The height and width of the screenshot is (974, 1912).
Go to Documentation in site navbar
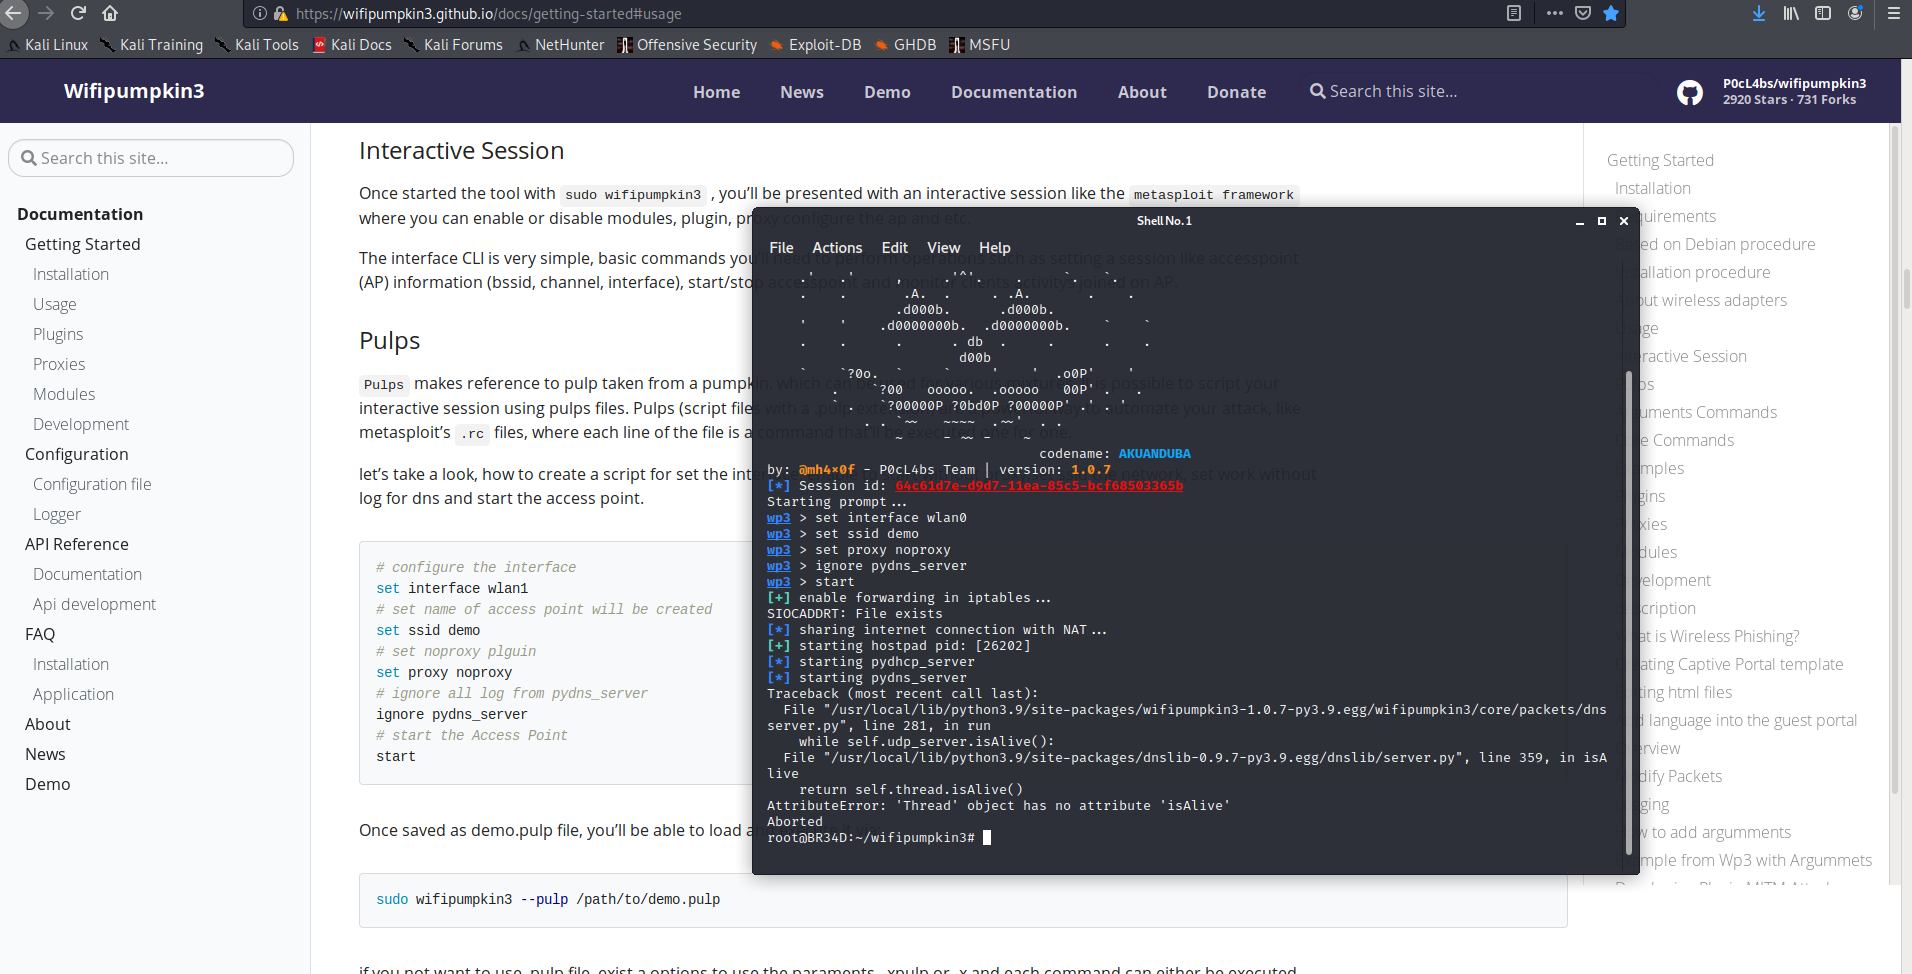click(x=1014, y=92)
